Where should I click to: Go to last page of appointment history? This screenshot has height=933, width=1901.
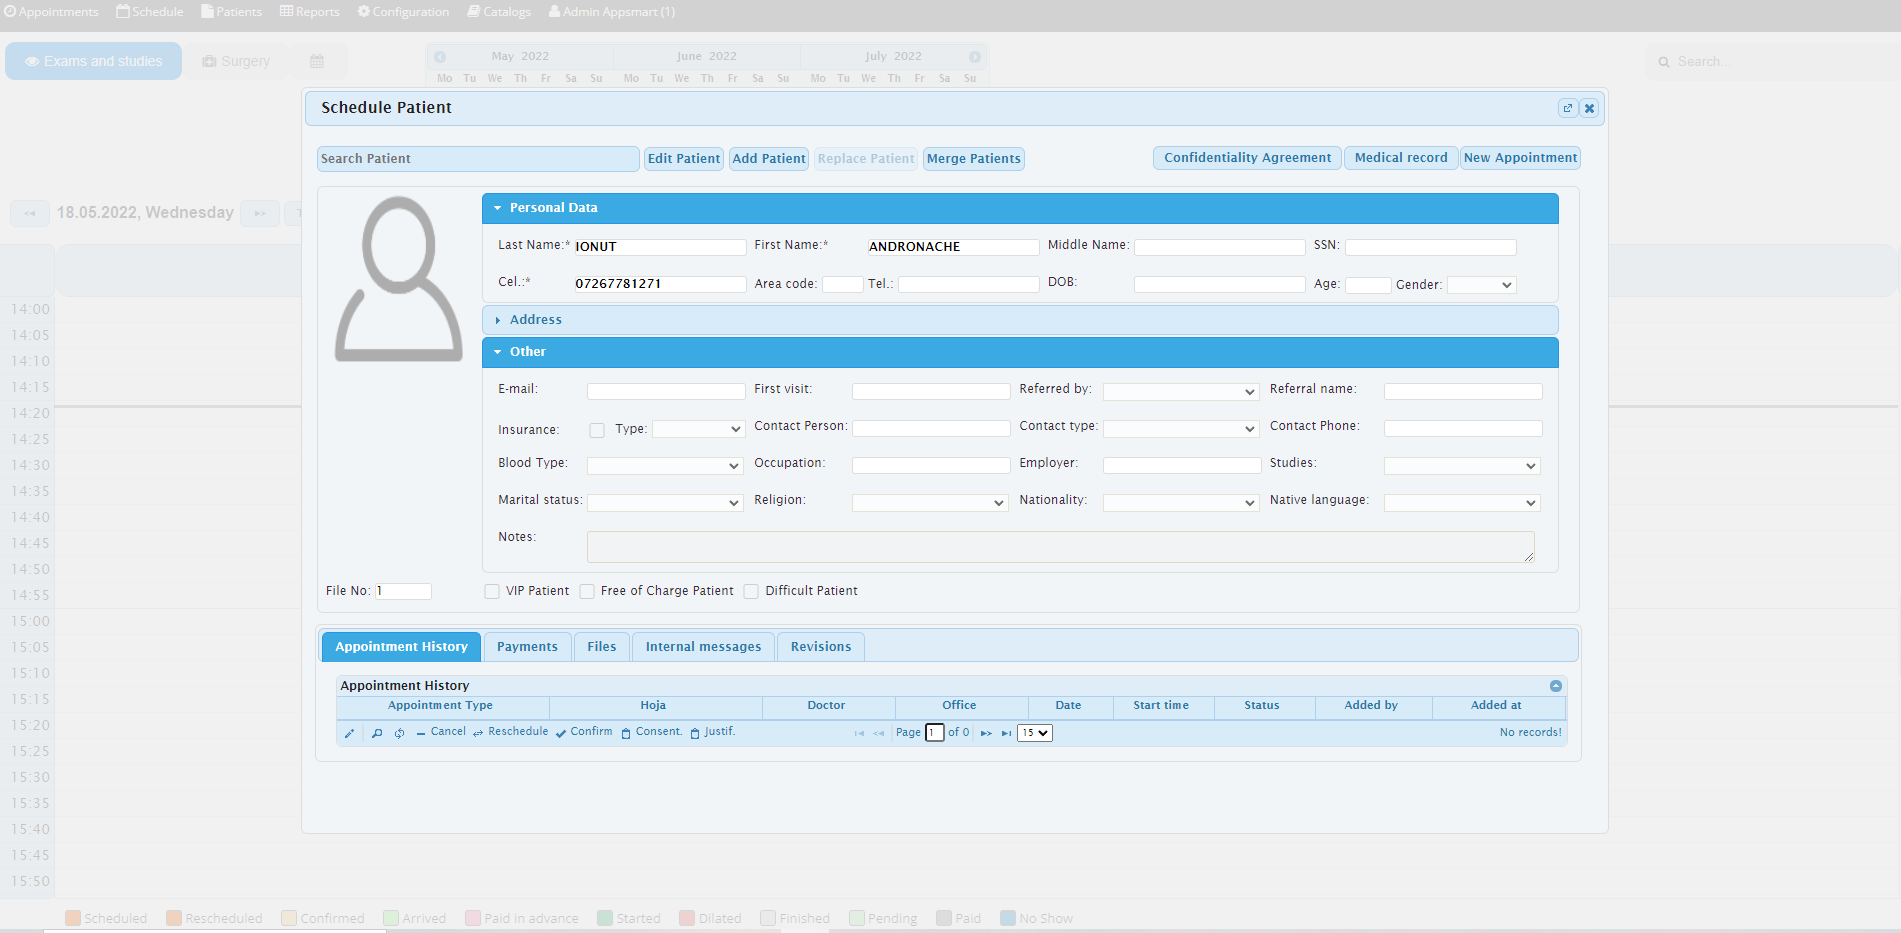pyautogui.click(x=1006, y=733)
